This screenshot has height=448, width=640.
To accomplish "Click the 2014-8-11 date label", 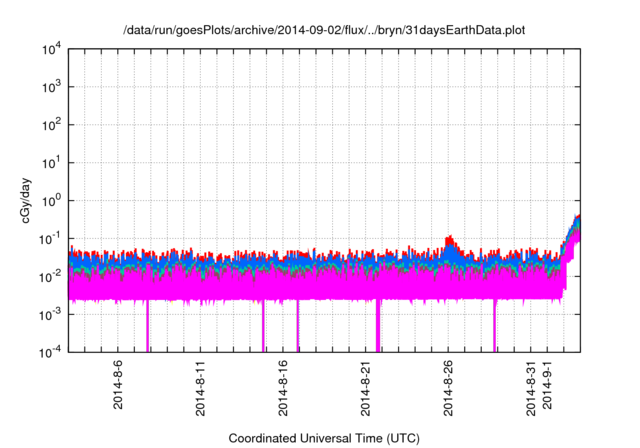I will 200,388.
